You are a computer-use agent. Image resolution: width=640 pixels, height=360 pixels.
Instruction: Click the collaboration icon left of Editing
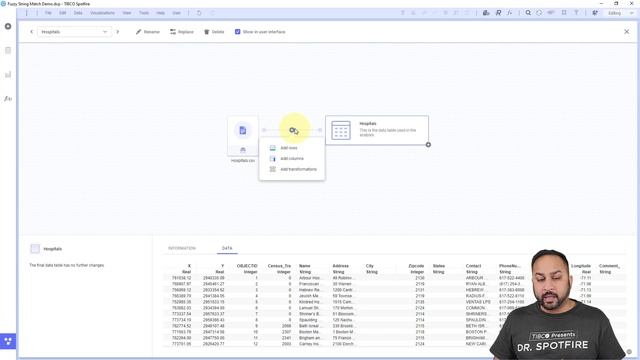(x=595, y=13)
